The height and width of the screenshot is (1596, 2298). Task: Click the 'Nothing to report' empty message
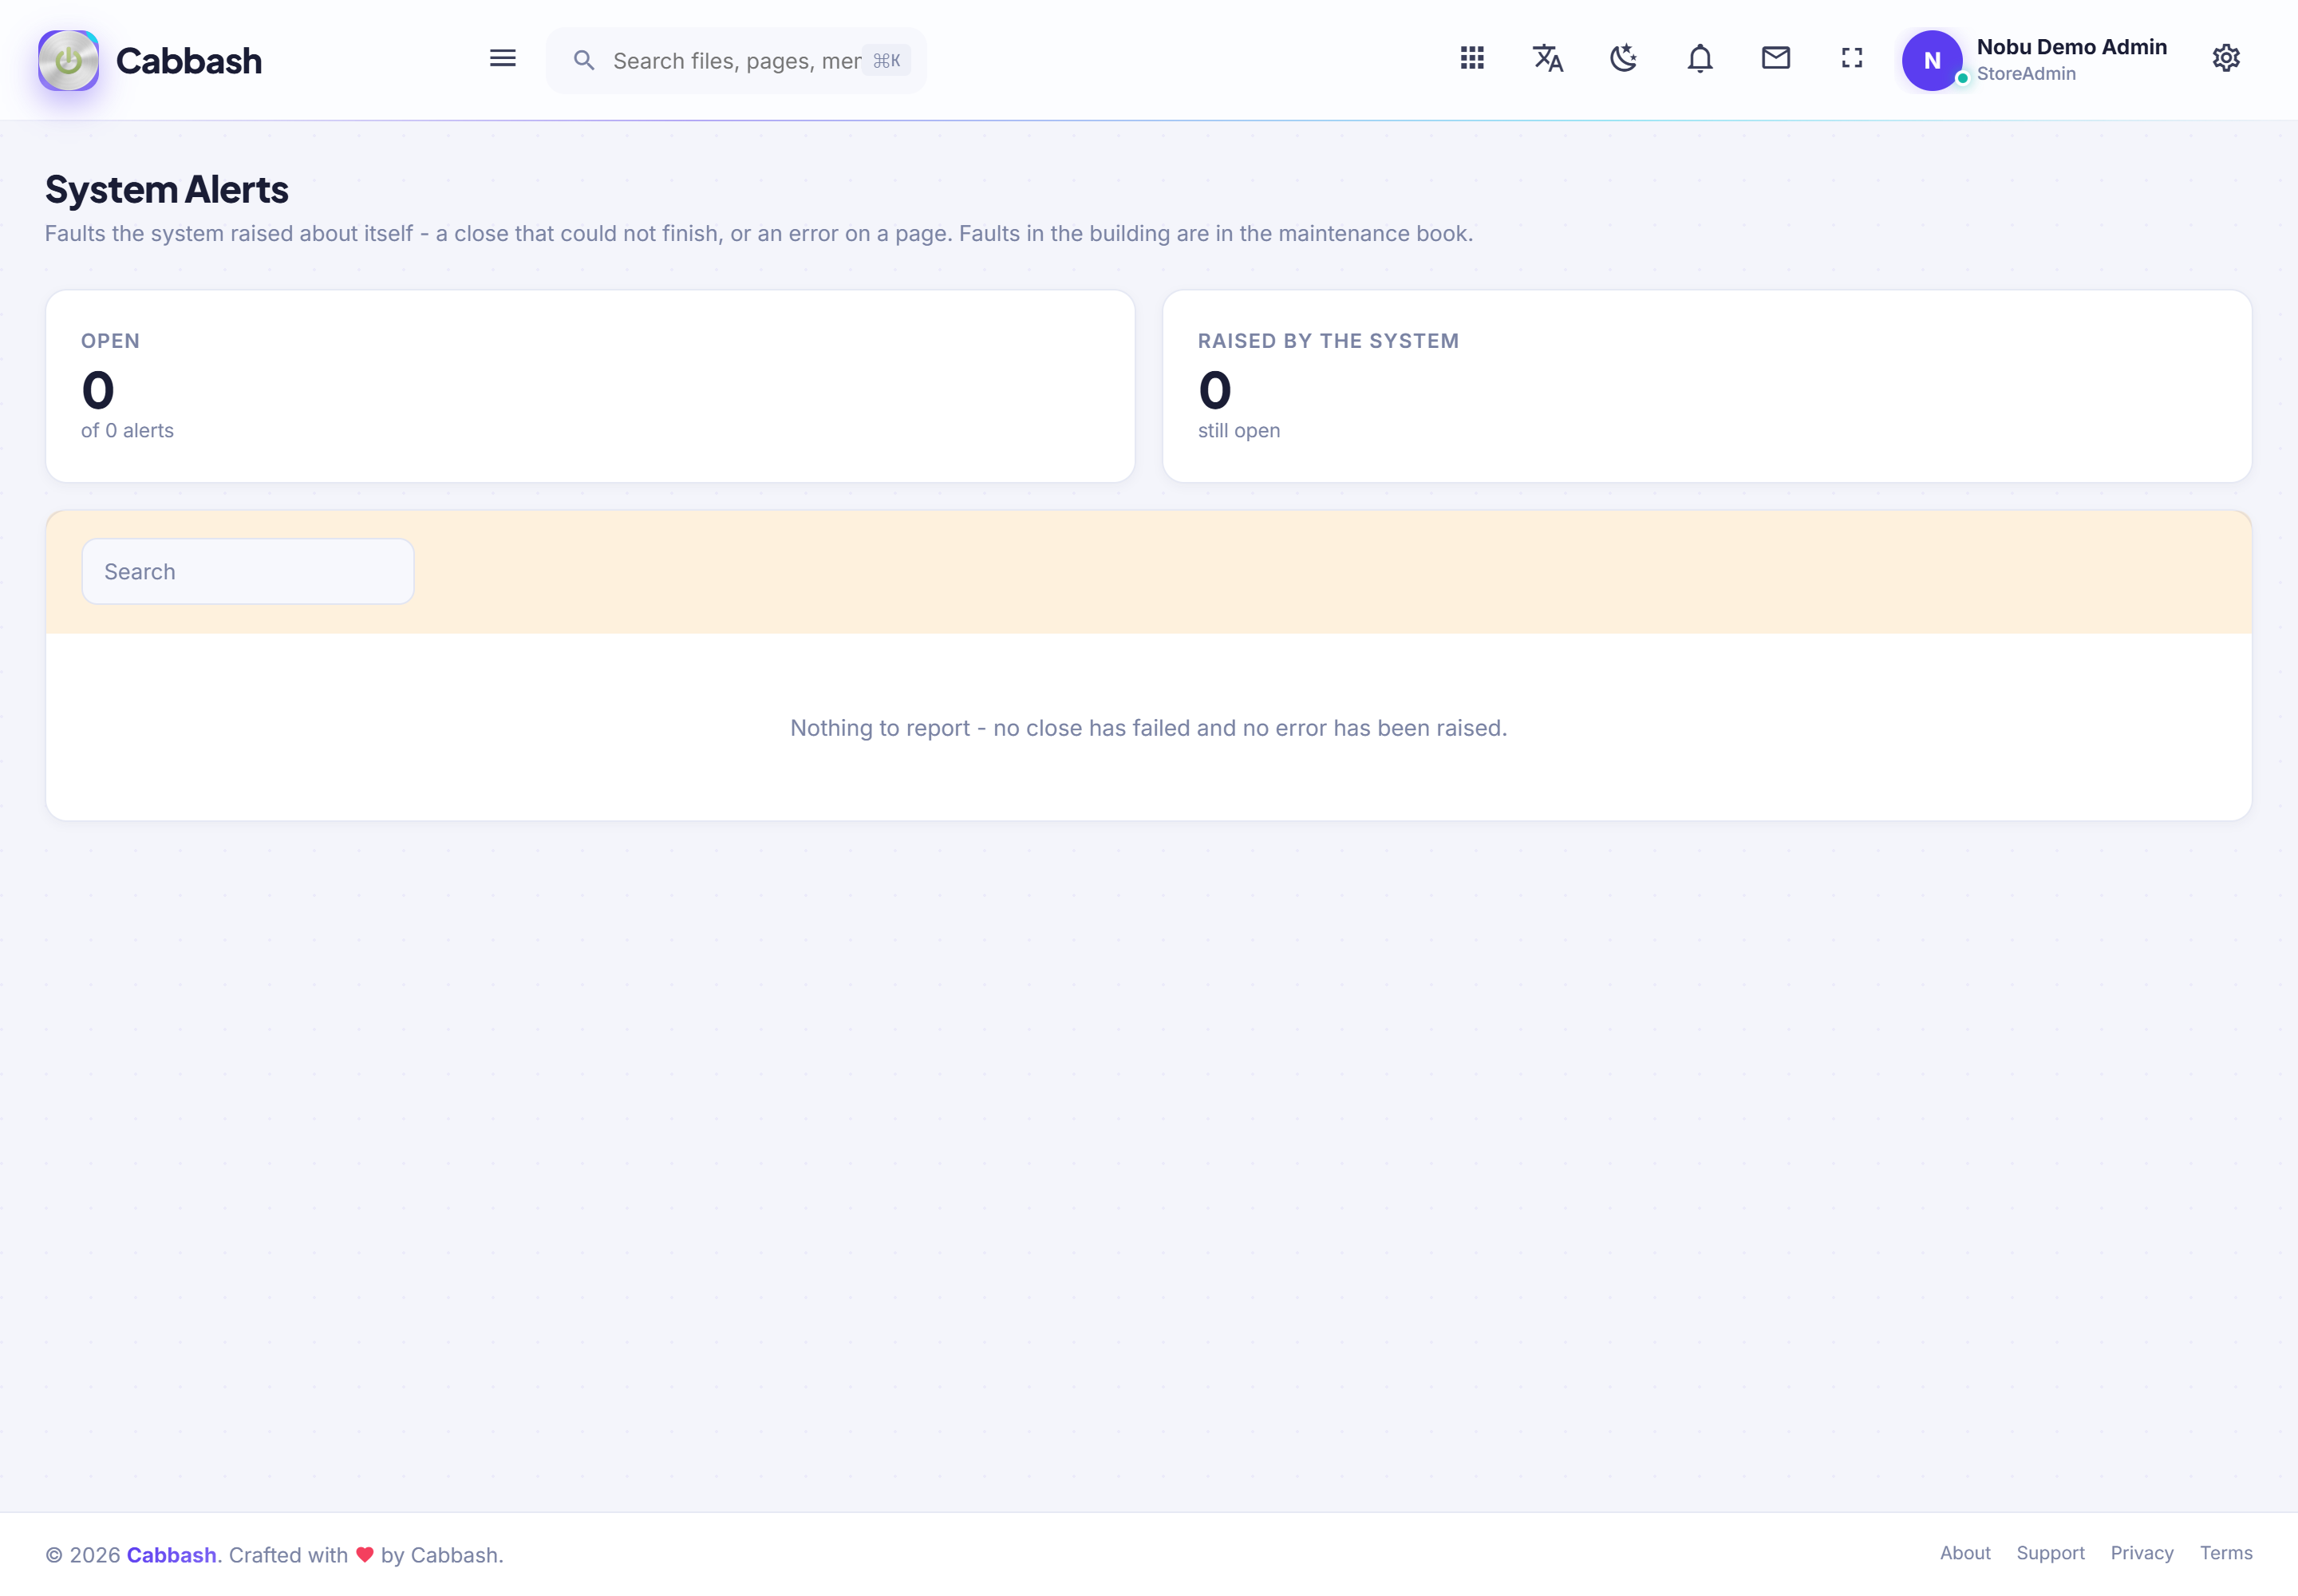point(1148,728)
